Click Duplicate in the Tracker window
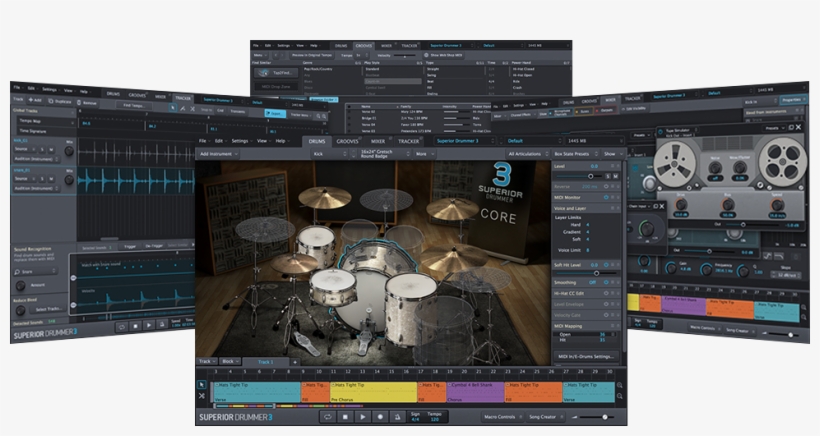This screenshot has width=820, height=436. click(60, 101)
